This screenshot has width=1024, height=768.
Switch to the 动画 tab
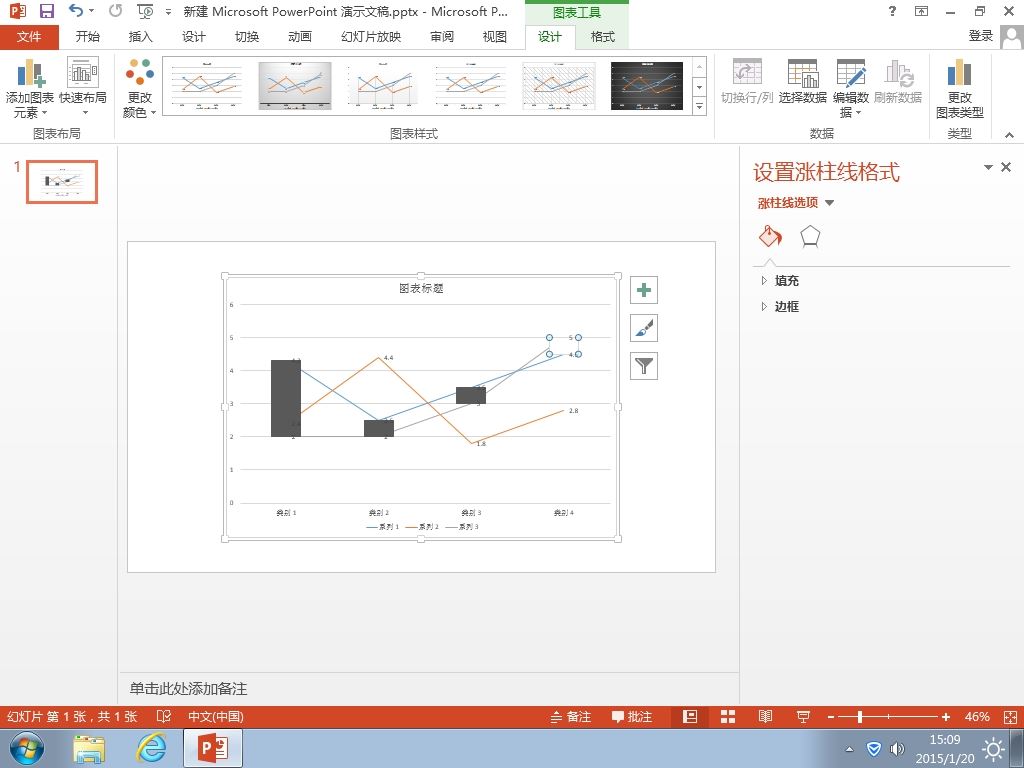click(x=300, y=37)
